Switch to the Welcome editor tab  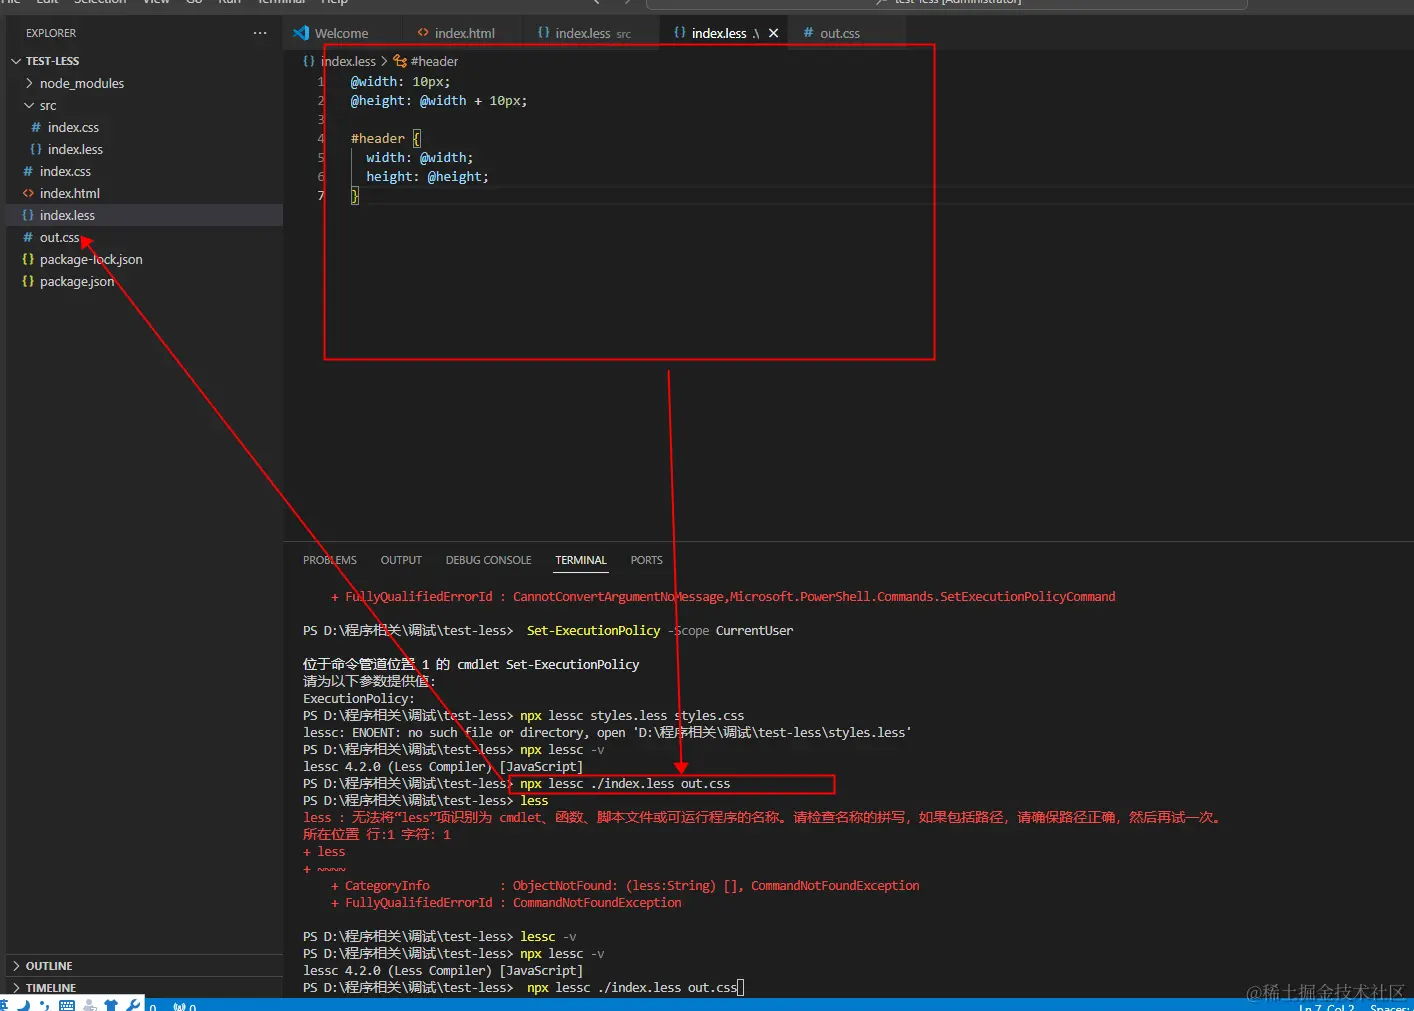click(x=341, y=33)
